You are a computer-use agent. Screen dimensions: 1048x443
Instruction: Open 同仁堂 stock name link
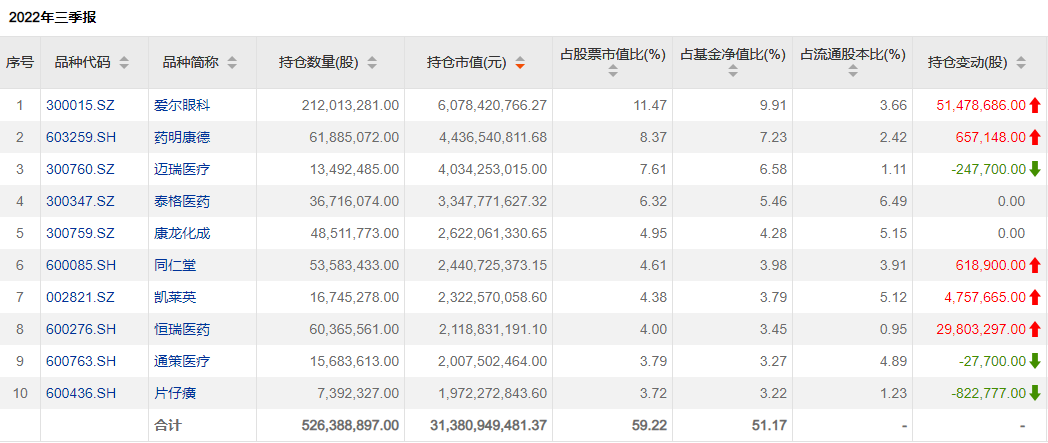point(175,265)
